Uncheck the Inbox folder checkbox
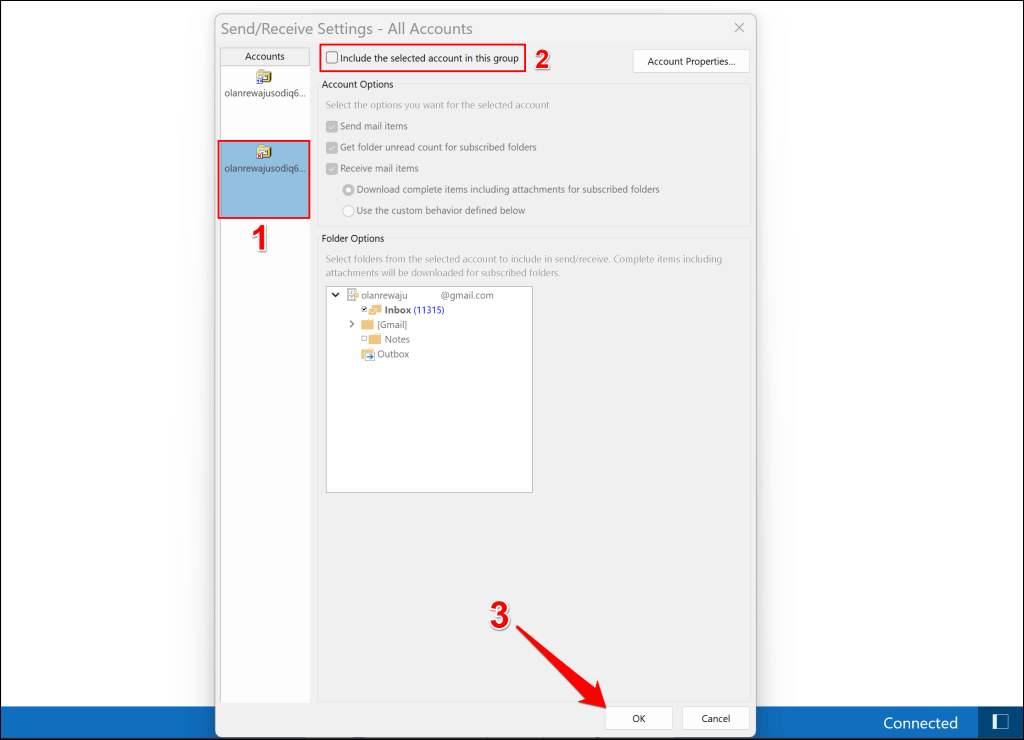Image resolution: width=1024 pixels, height=740 pixels. 364,310
